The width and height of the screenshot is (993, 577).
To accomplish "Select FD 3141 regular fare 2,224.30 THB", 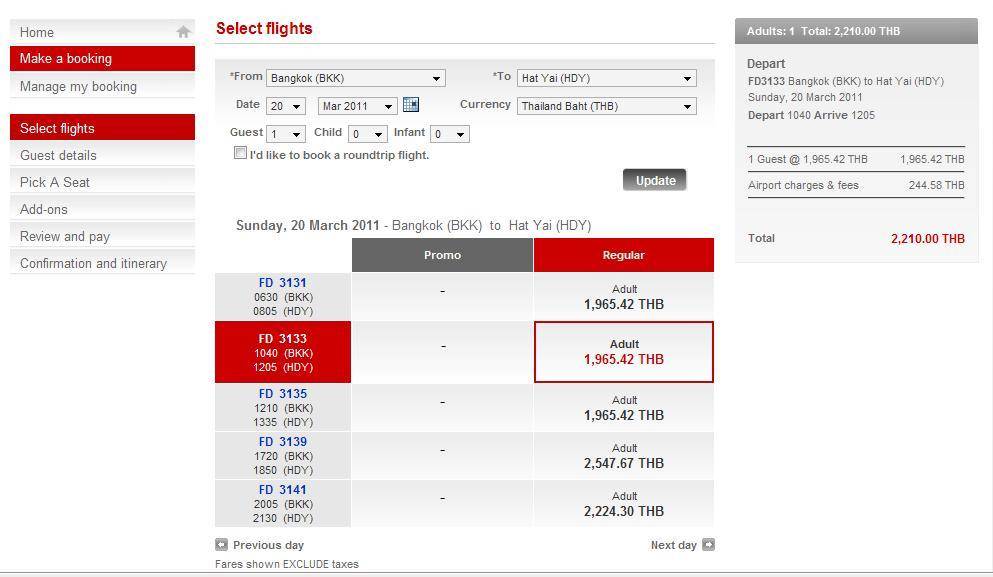I will point(624,504).
